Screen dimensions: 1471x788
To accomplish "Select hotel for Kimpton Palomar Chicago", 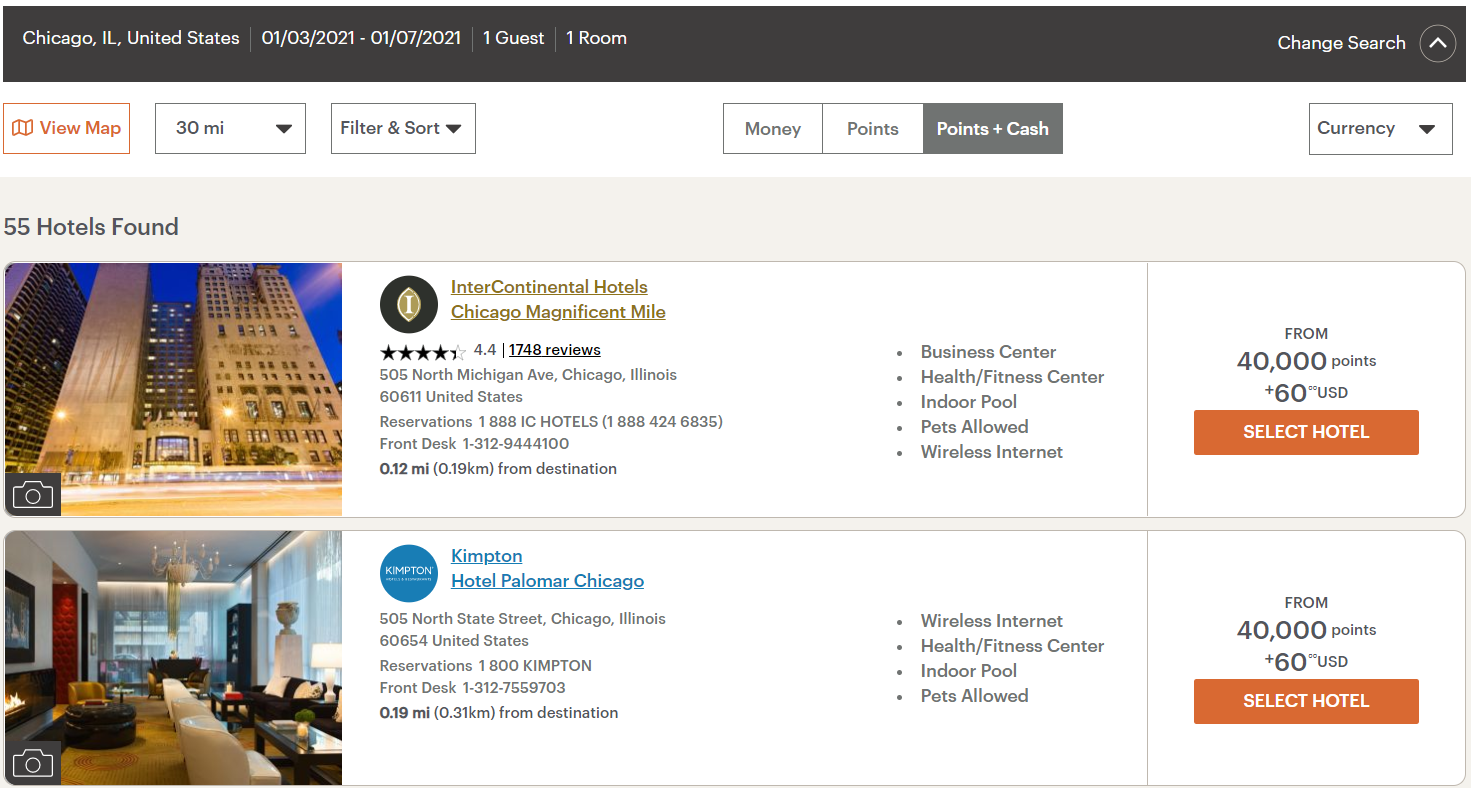I will click(1306, 701).
